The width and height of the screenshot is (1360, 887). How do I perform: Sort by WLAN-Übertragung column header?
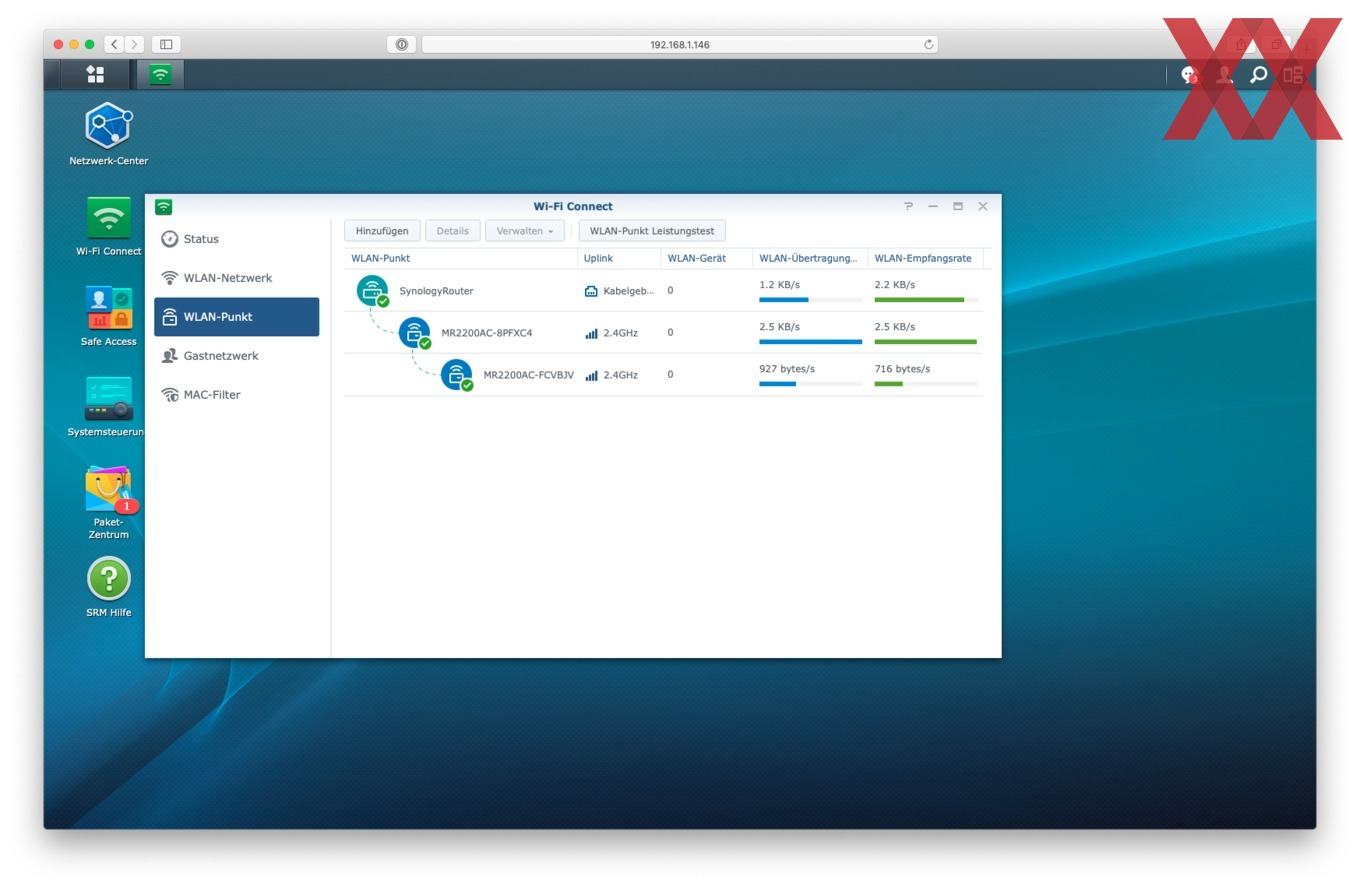(810, 258)
